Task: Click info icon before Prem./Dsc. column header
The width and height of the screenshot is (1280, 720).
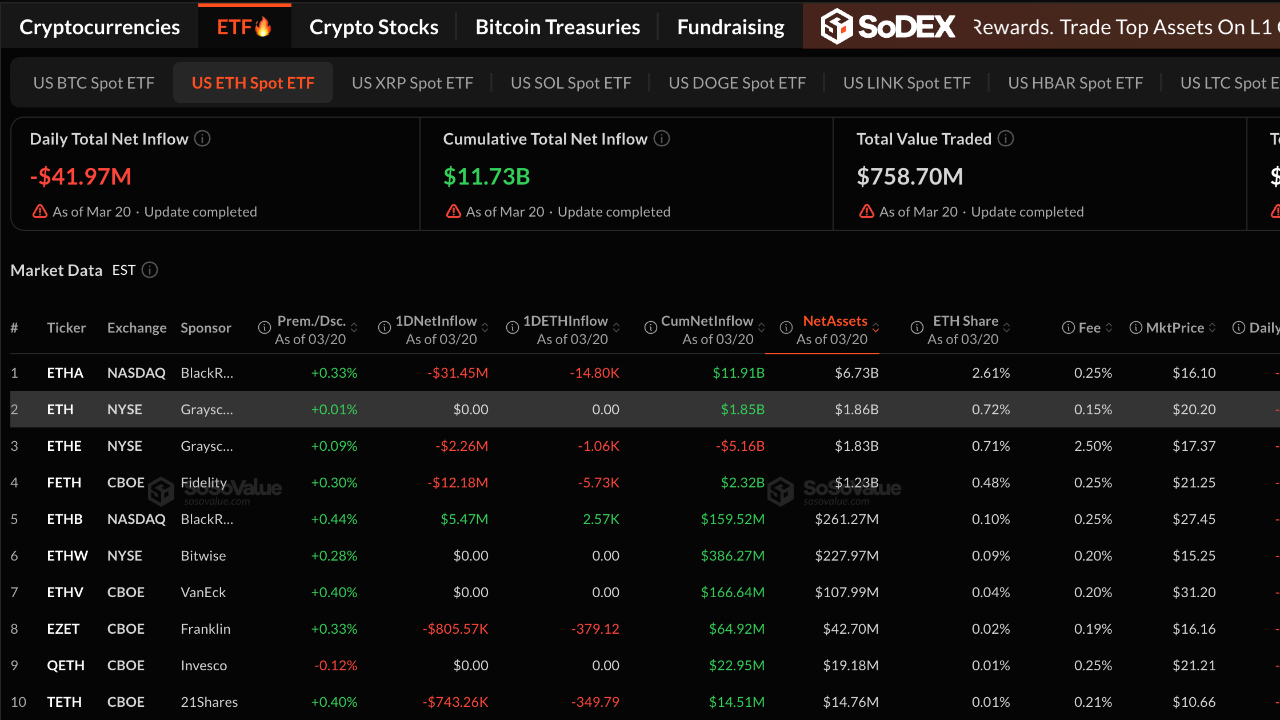Action: pyautogui.click(x=265, y=328)
